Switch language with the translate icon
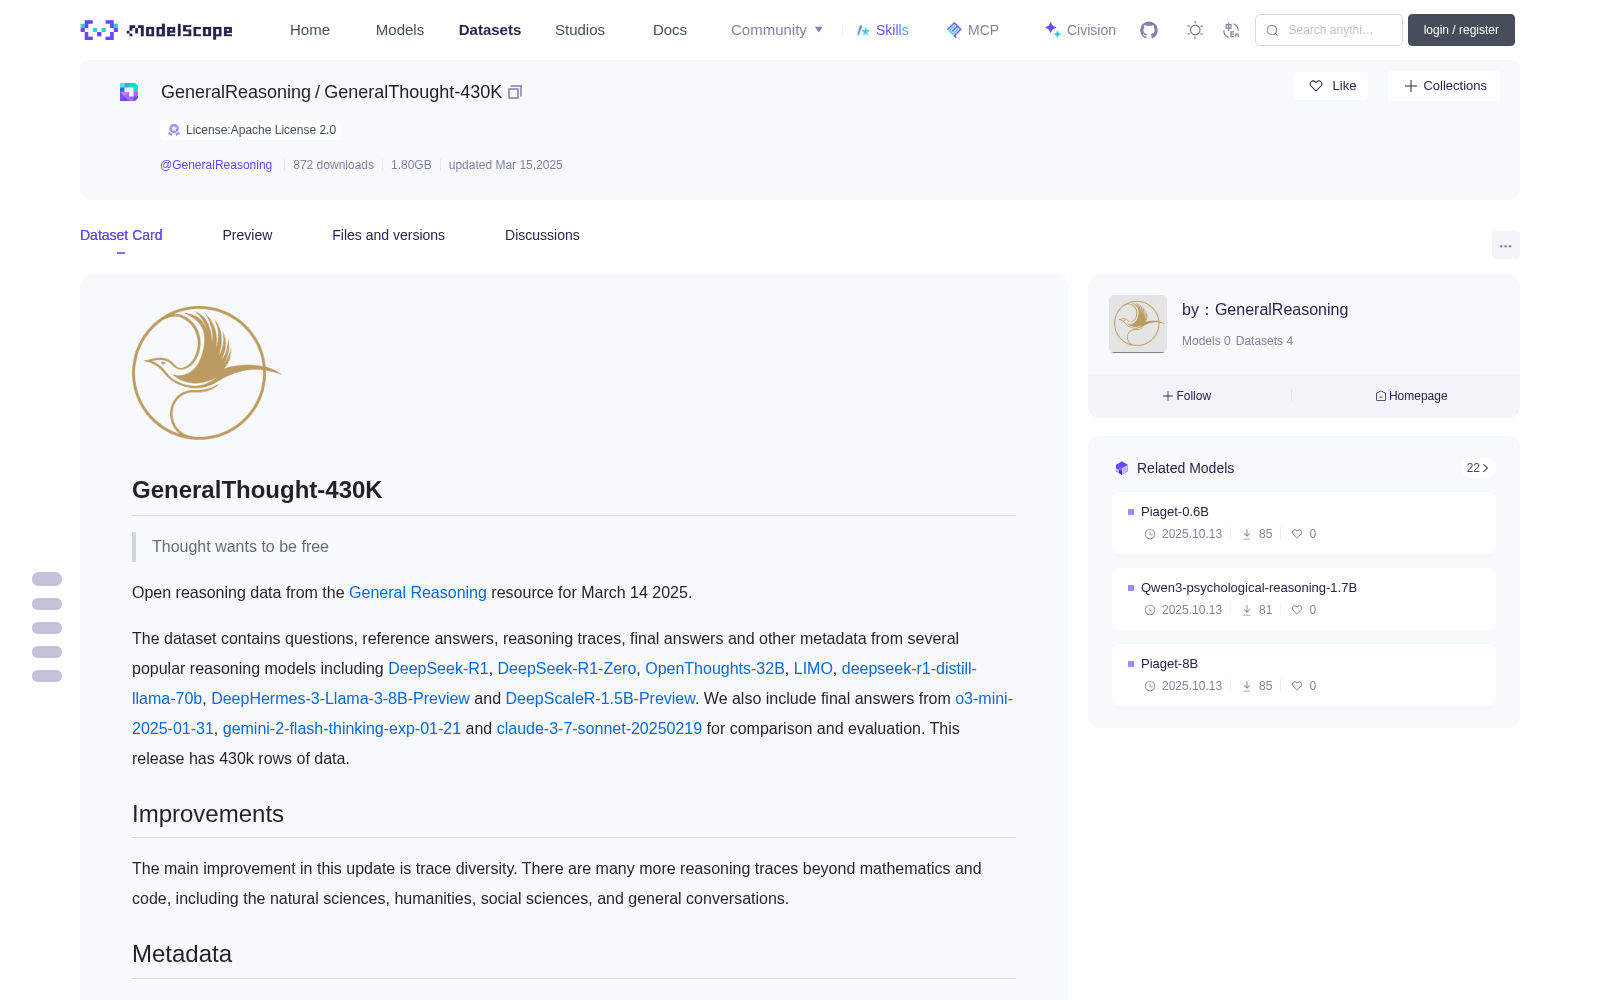 tap(1231, 30)
